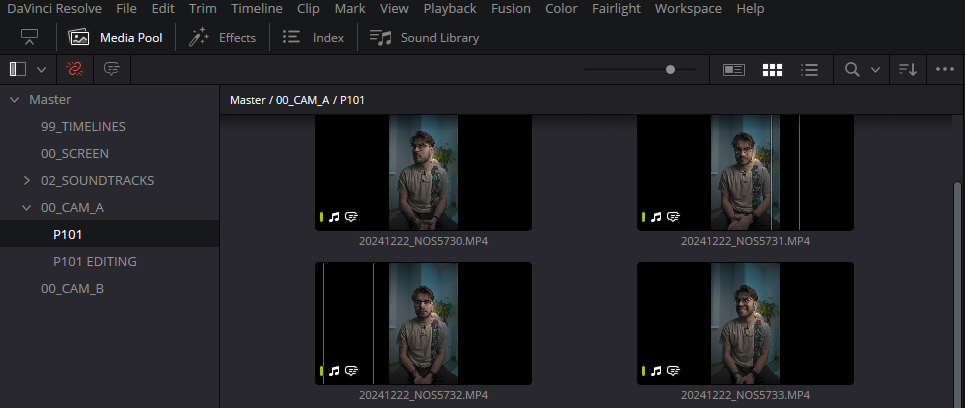This screenshot has height=408, width=965.
Task: Open the File menu
Action: coord(126,9)
